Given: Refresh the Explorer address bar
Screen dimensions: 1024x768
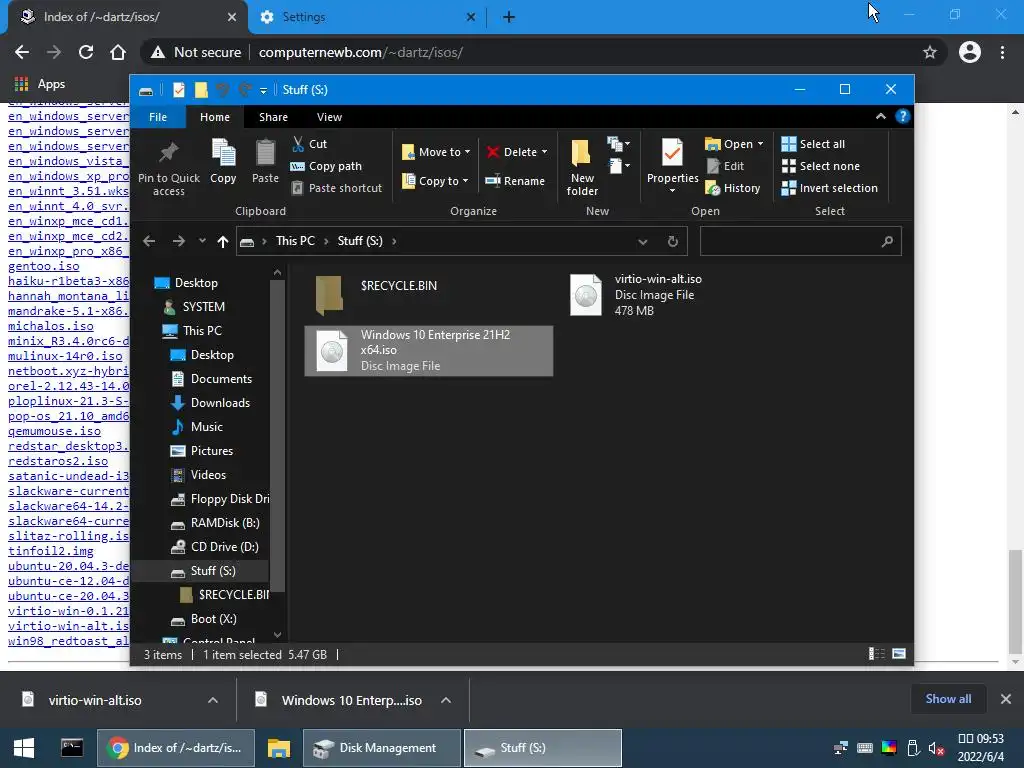Looking at the screenshot, I should 673,242.
